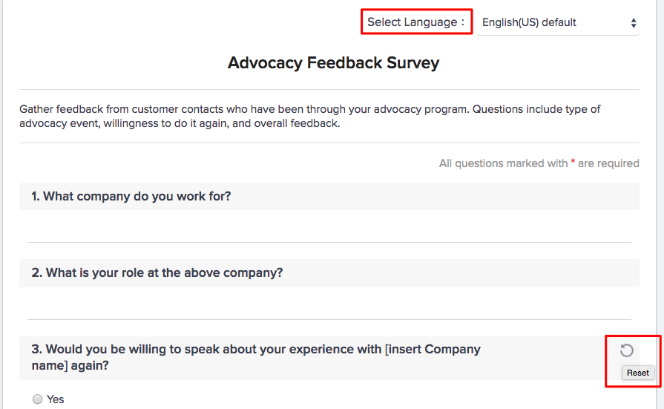Open the English(US) default language dropdown
Screen dimensions: 664x409
(x=557, y=22)
